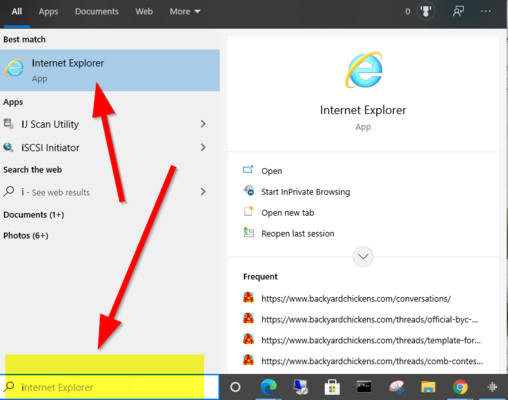Open the More filter dropdown
Viewport: 508px width, 400px height.
tap(185, 11)
